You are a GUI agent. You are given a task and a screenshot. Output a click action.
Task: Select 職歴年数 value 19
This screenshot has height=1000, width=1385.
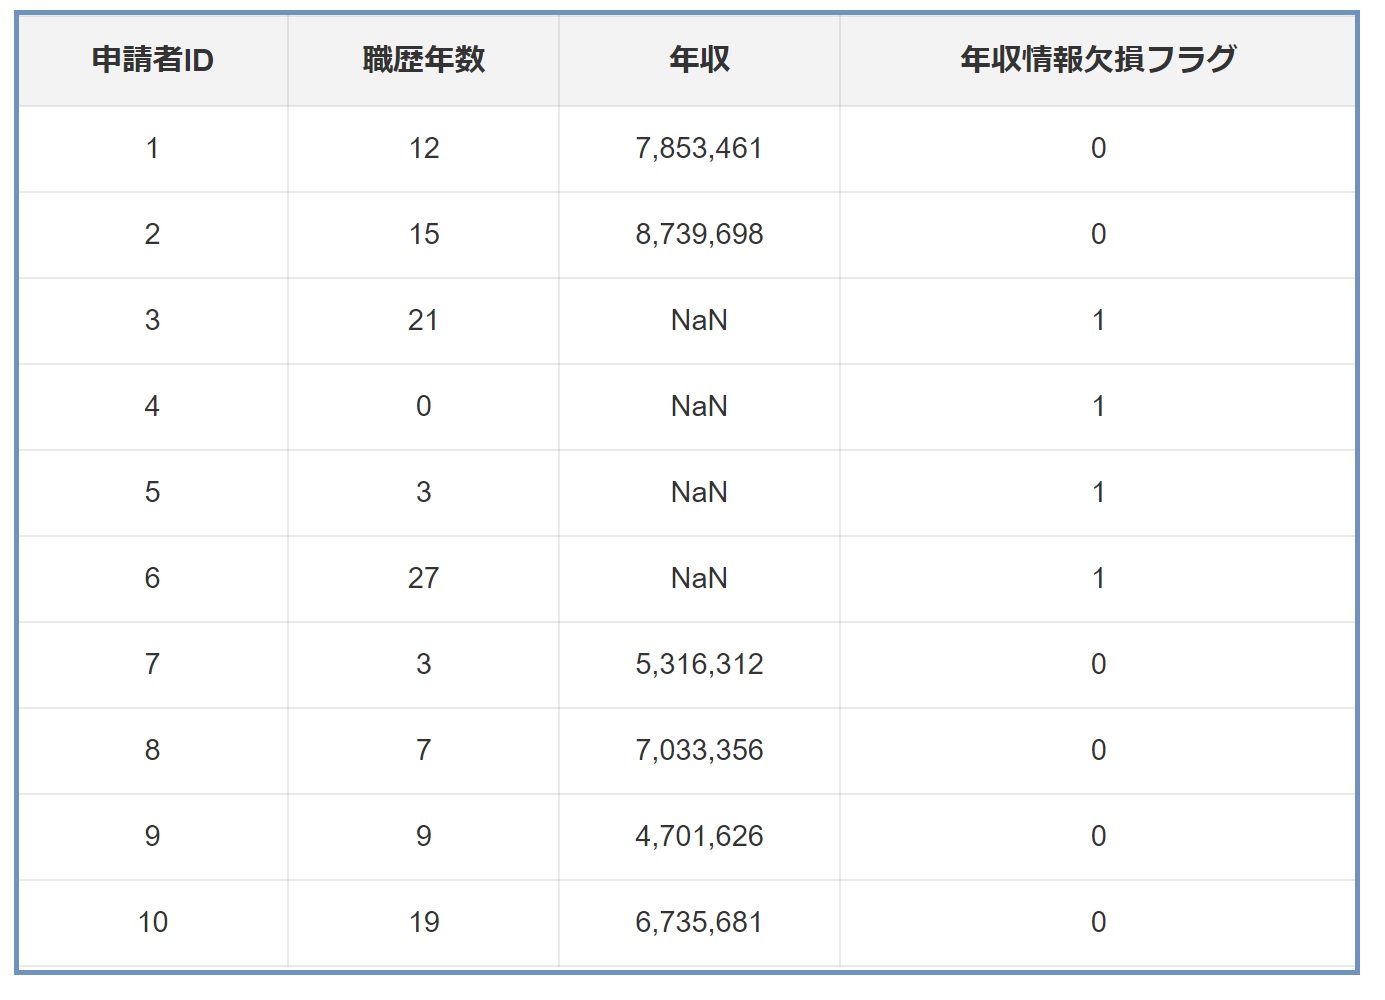point(424,923)
